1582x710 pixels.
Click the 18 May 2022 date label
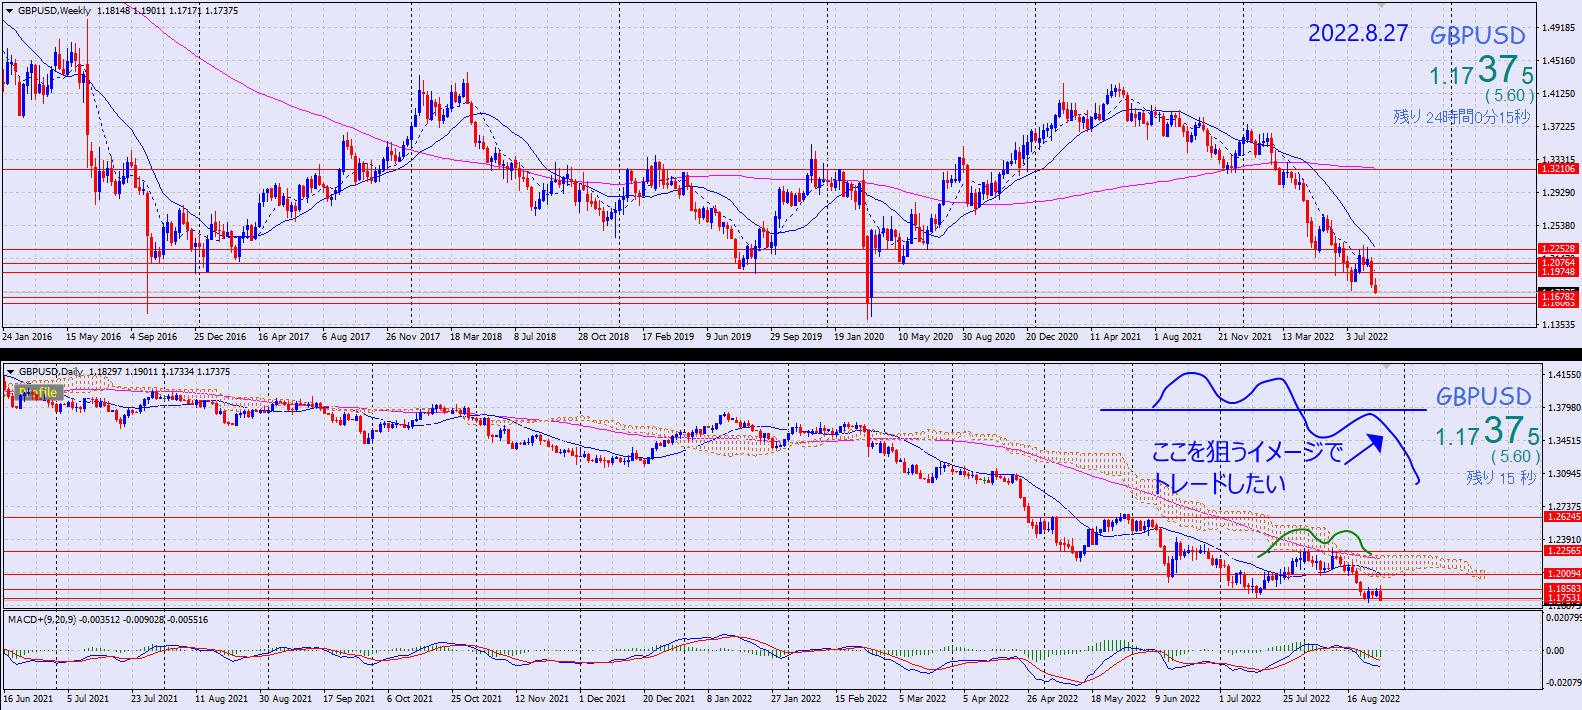pos(1119,699)
